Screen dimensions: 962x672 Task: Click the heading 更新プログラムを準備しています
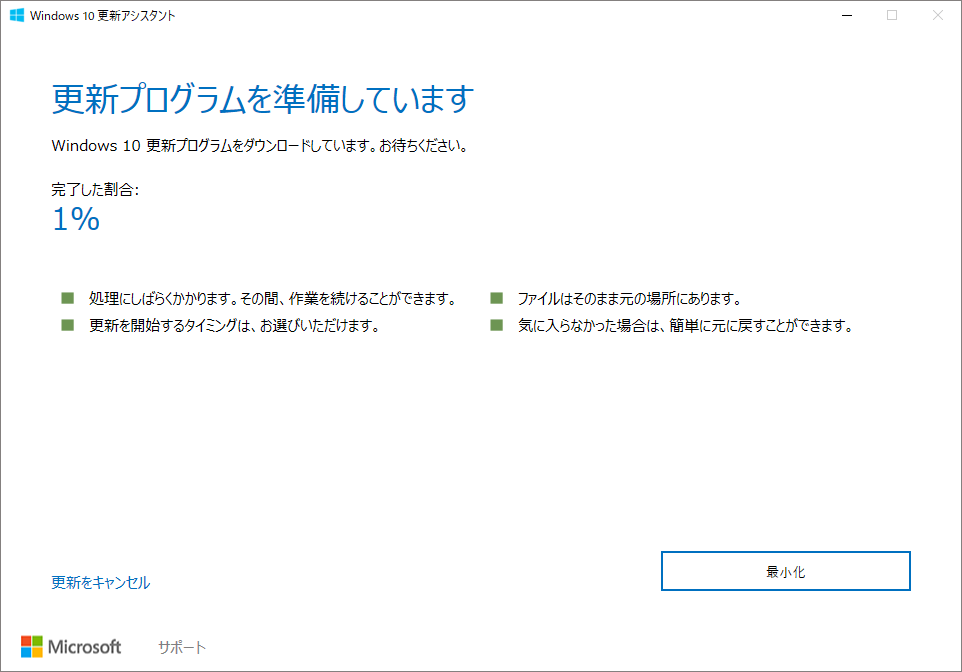262,99
